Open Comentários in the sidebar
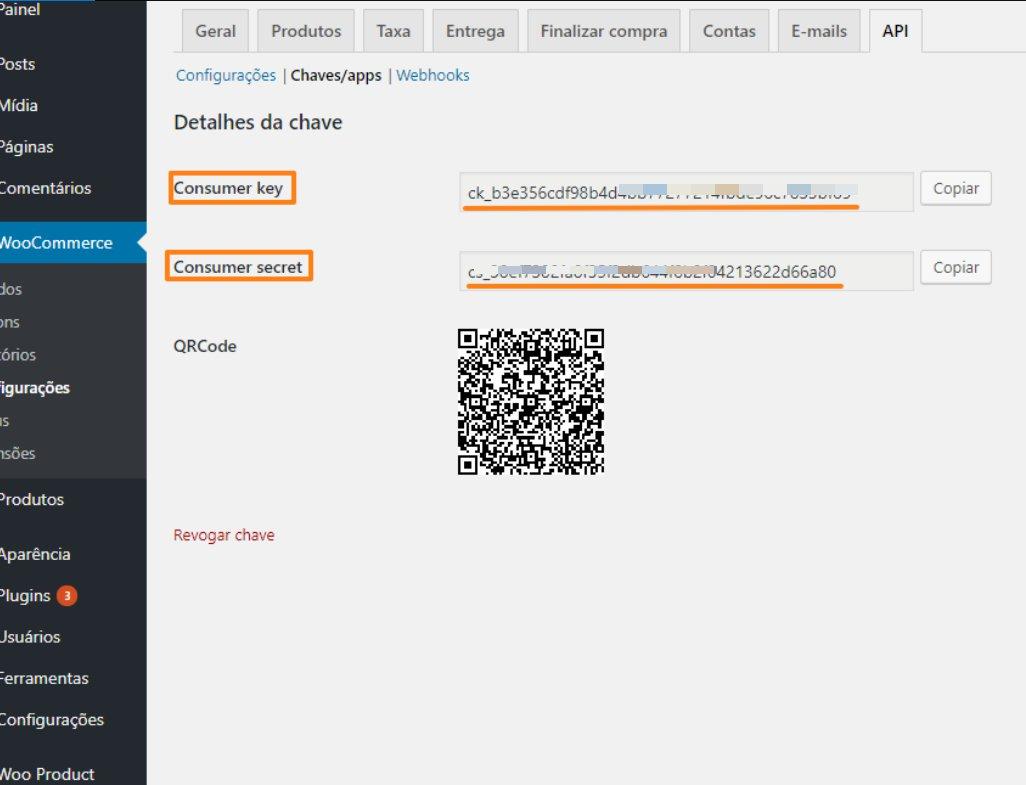The height and width of the screenshot is (785, 1026). 45,188
